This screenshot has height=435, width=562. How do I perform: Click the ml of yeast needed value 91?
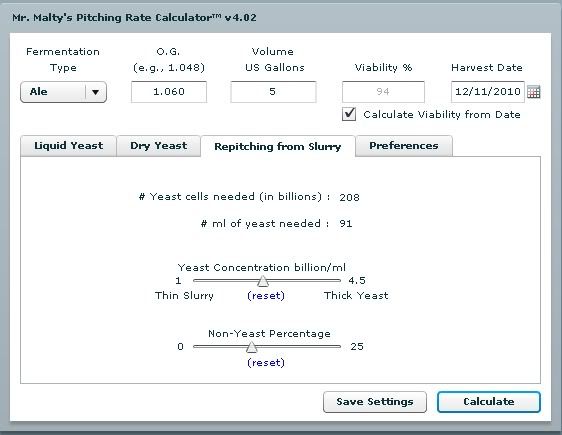[x=346, y=224]
